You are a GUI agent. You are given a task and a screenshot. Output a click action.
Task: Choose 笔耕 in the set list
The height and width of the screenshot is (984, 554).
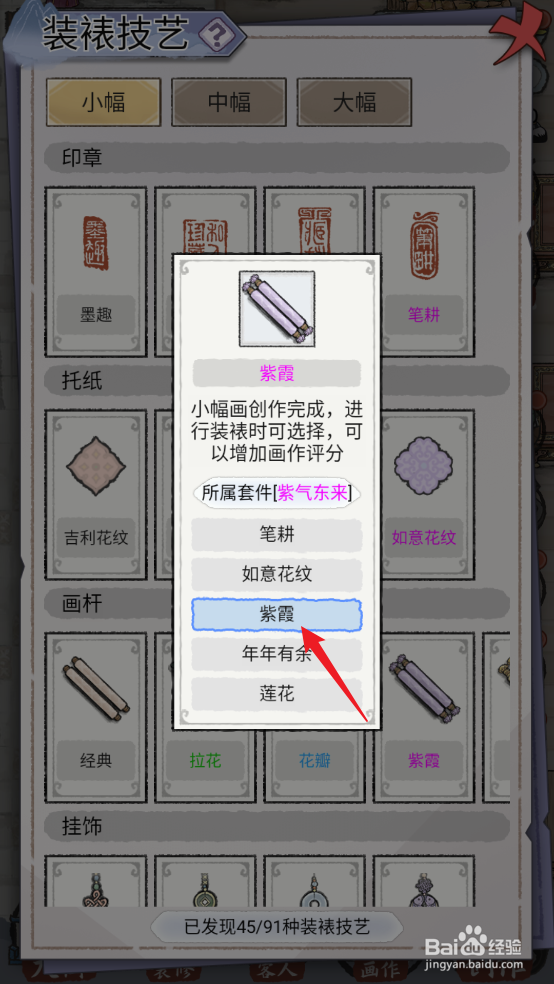(x=277, y=535)
